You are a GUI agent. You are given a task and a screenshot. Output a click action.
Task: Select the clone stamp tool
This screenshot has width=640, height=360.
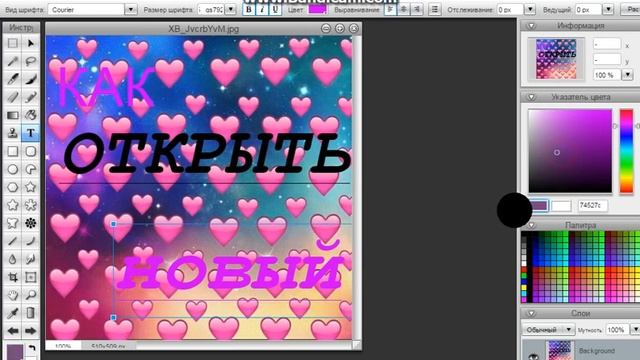pos(13,133)
